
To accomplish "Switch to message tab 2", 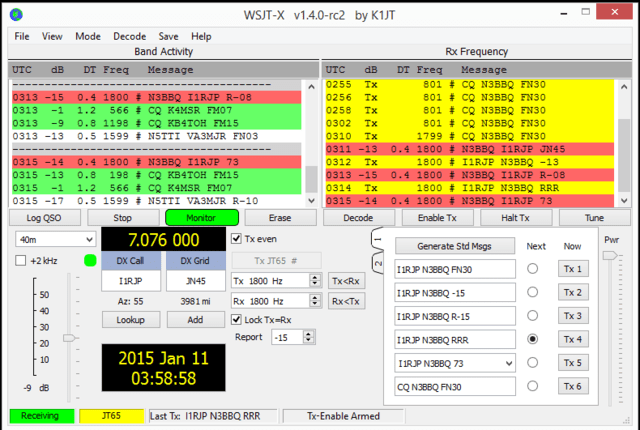I will 378,263.
